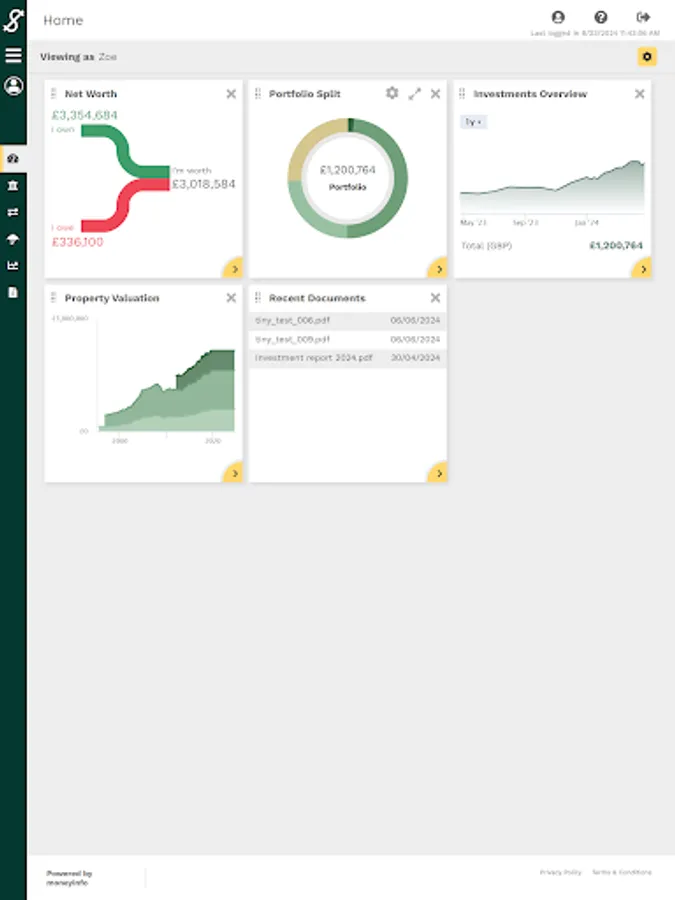Screen dimensions: 675x900
Task: Grab the Net Worth widget drag handle
Action: (x=53, y=94)
